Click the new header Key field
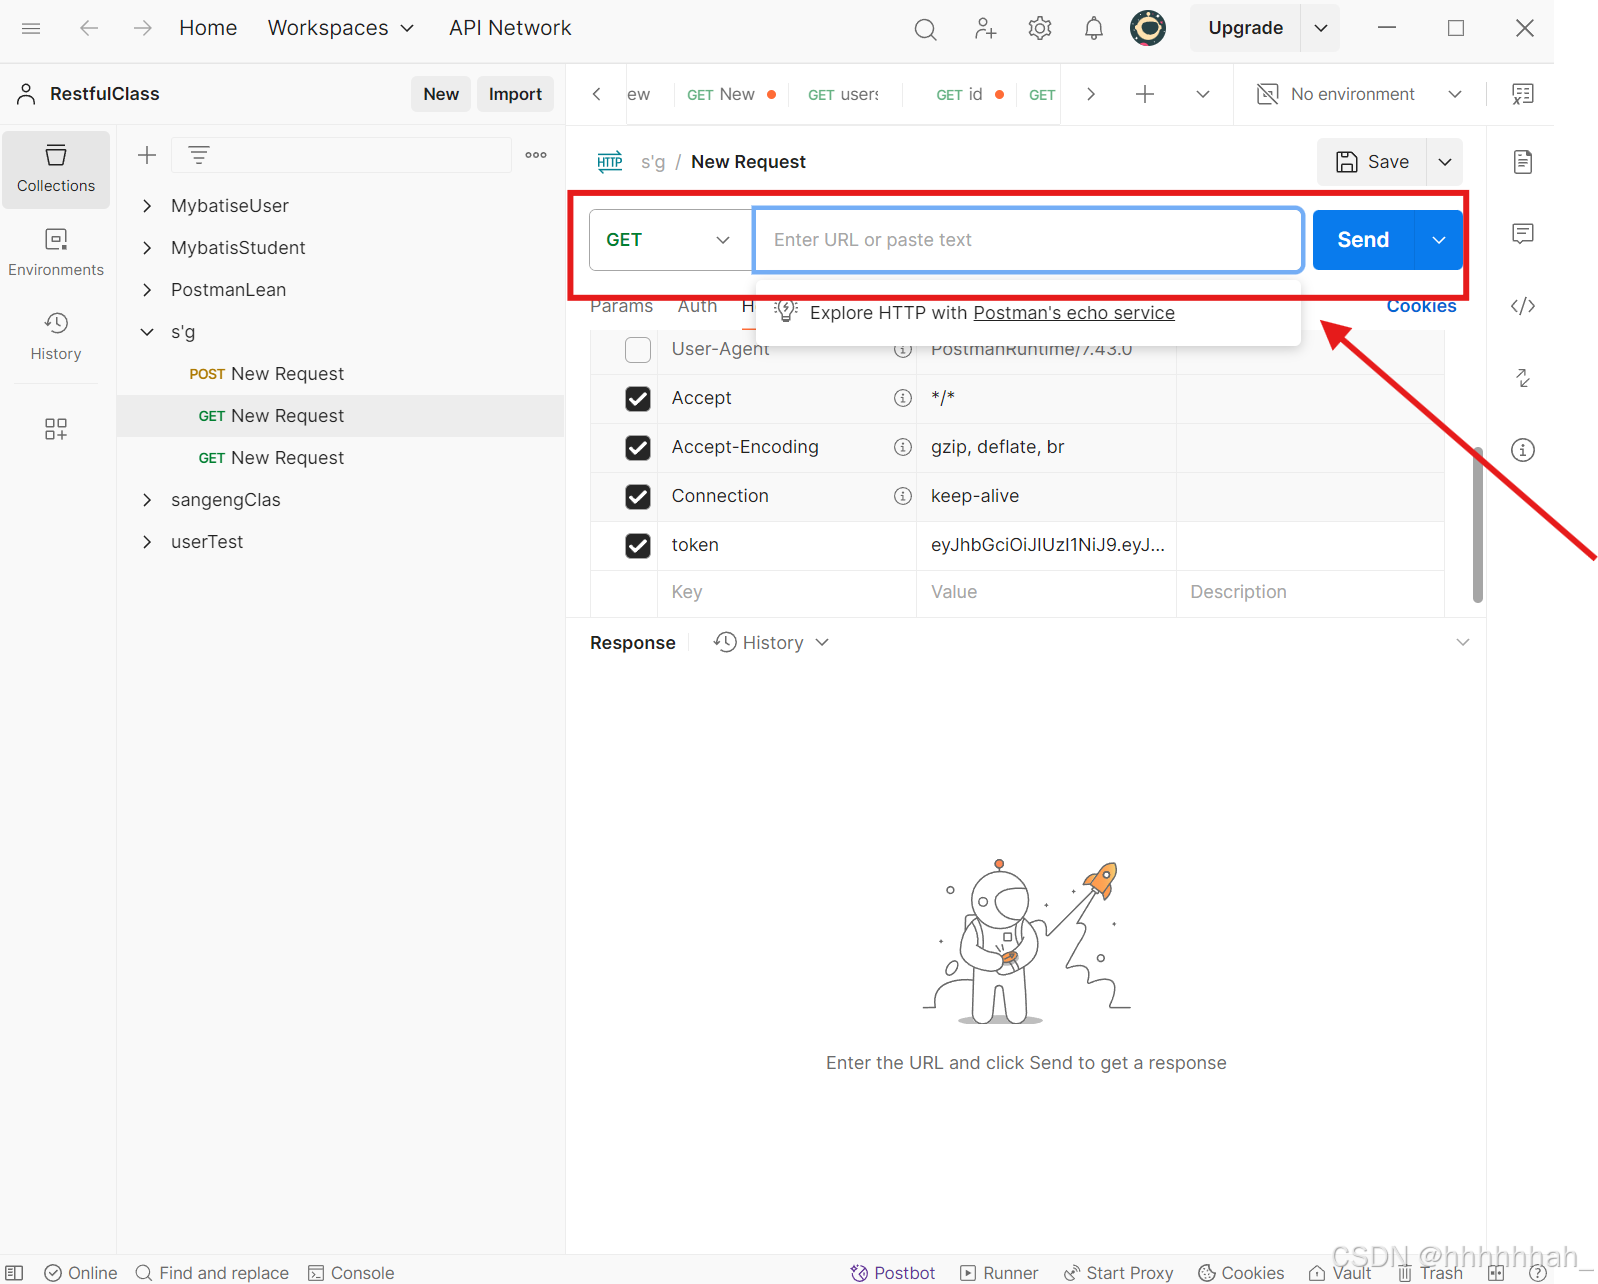The image size is (1598, 1284). point(786,592)
